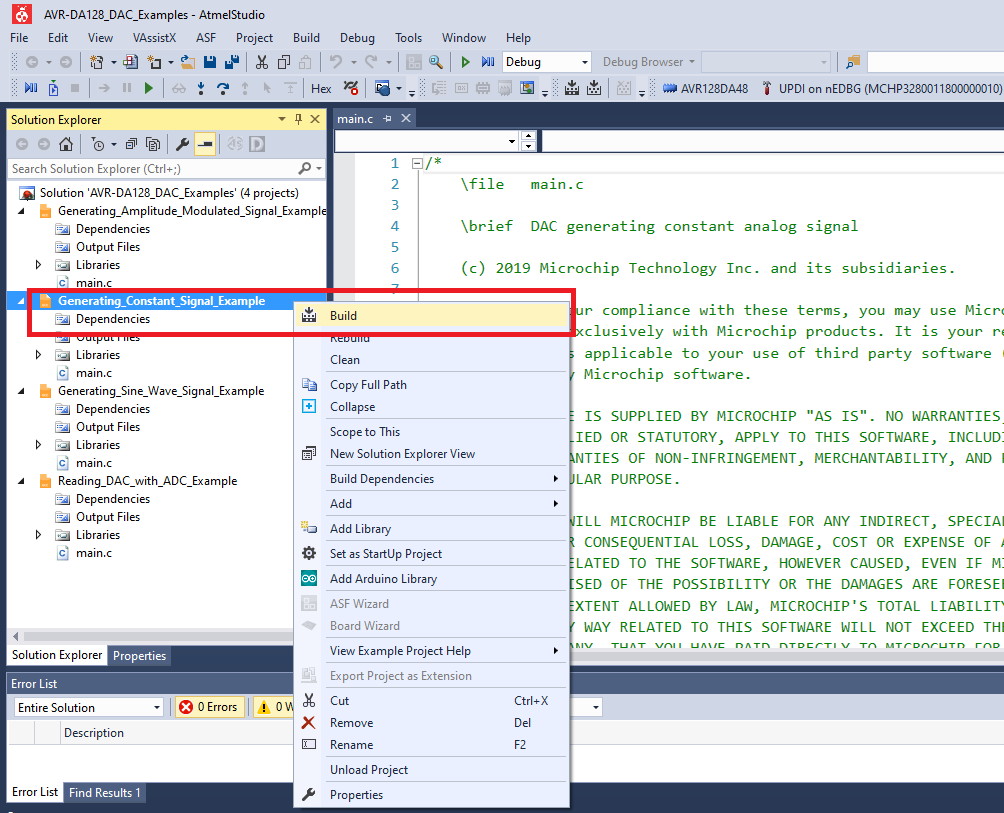The width and height of the screenshot is (1004, 813).
Task: Click Start Debugging and Break icon beside green play
Action: click(x=488, y=62)
